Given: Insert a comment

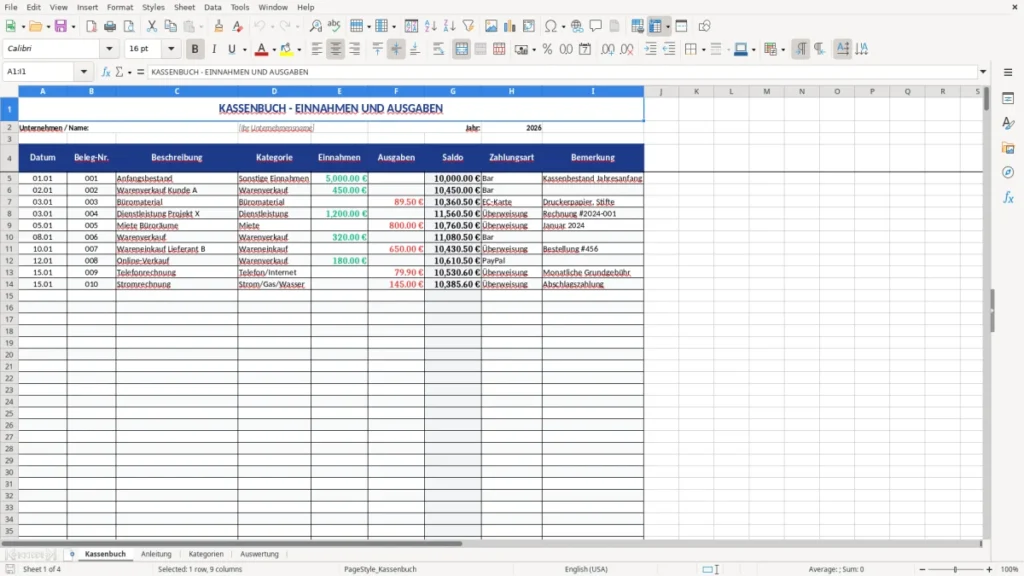Looking at the screenshot, I should pos(596,26).
